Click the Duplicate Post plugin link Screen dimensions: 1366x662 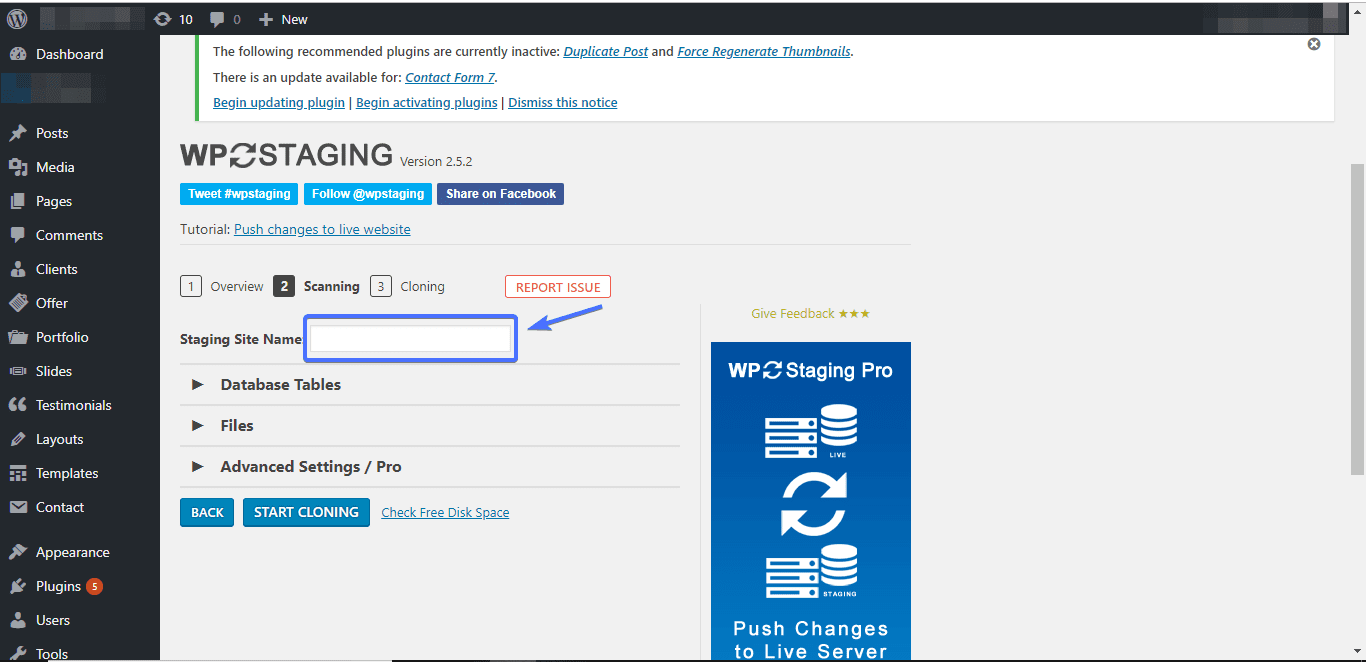point(606,51)
